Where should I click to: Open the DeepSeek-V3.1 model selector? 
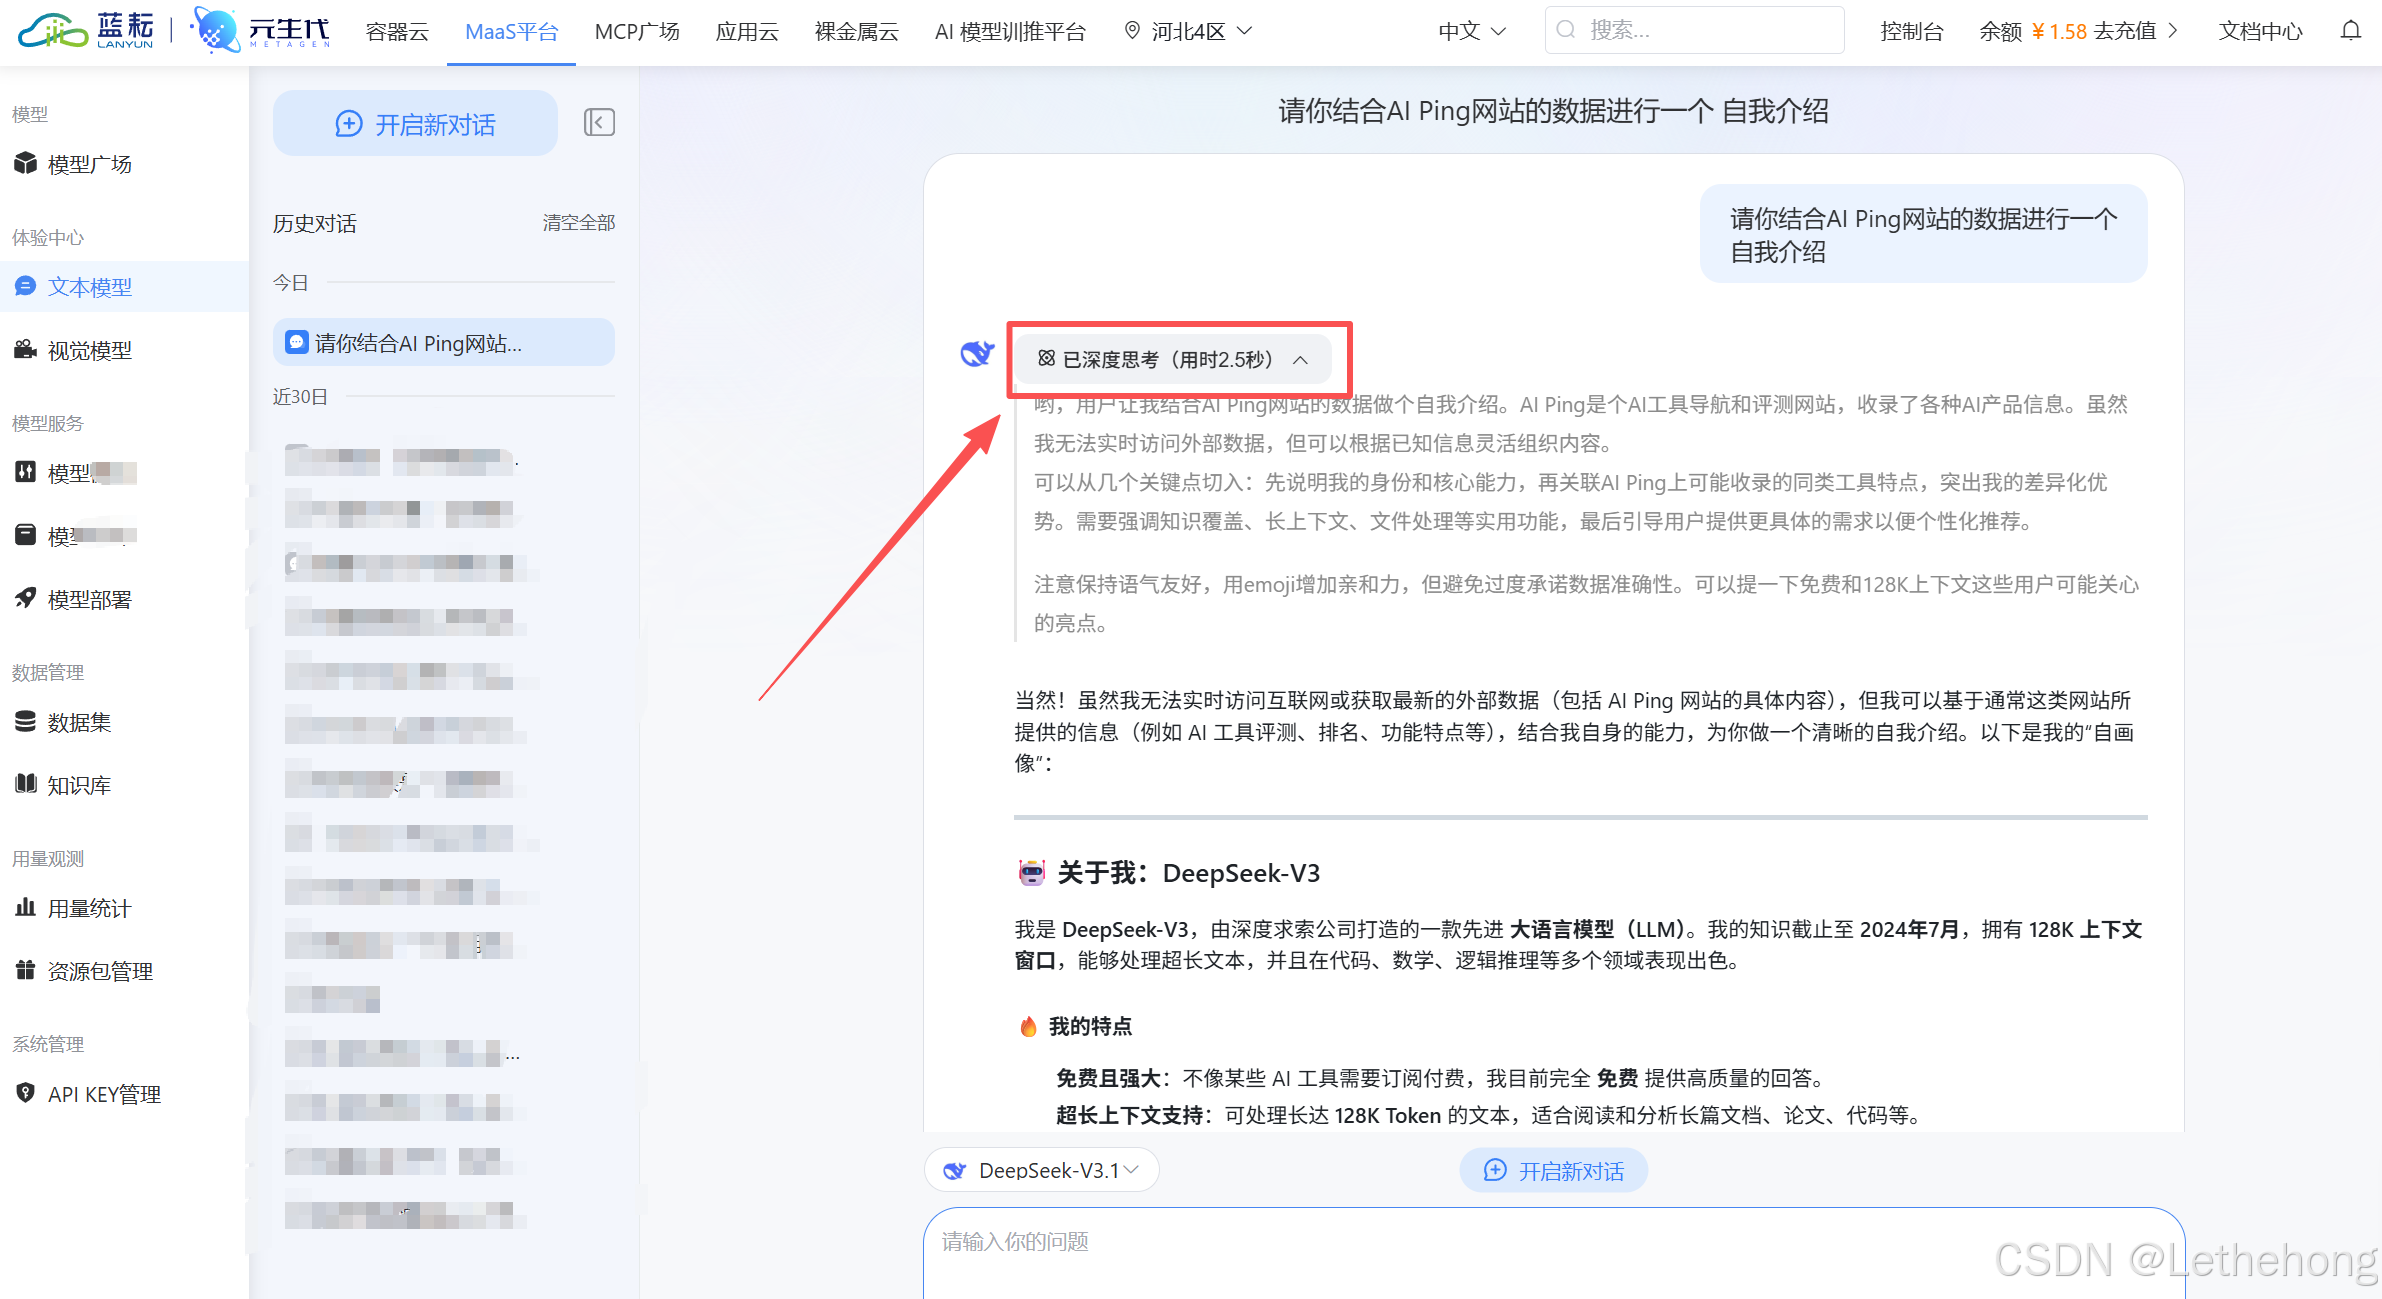[1041, 1170]
